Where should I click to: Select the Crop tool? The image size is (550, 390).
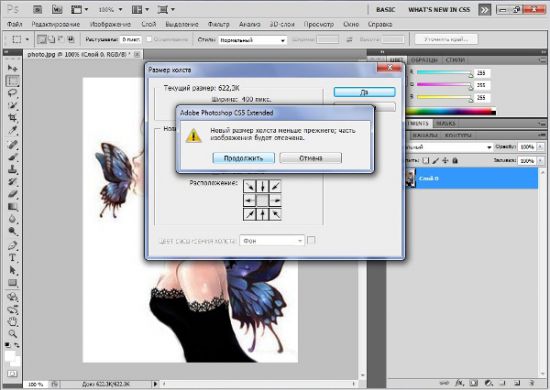(13, 117)
